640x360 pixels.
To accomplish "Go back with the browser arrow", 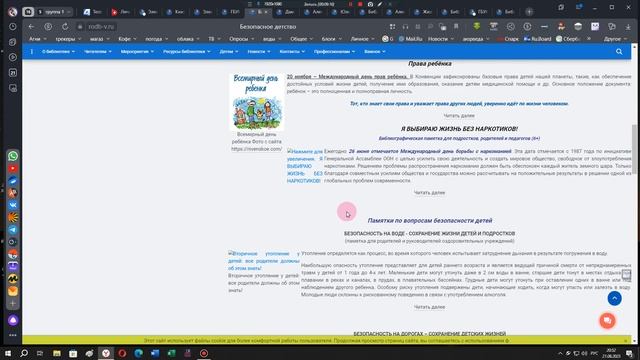I will (x=31, y=27).
